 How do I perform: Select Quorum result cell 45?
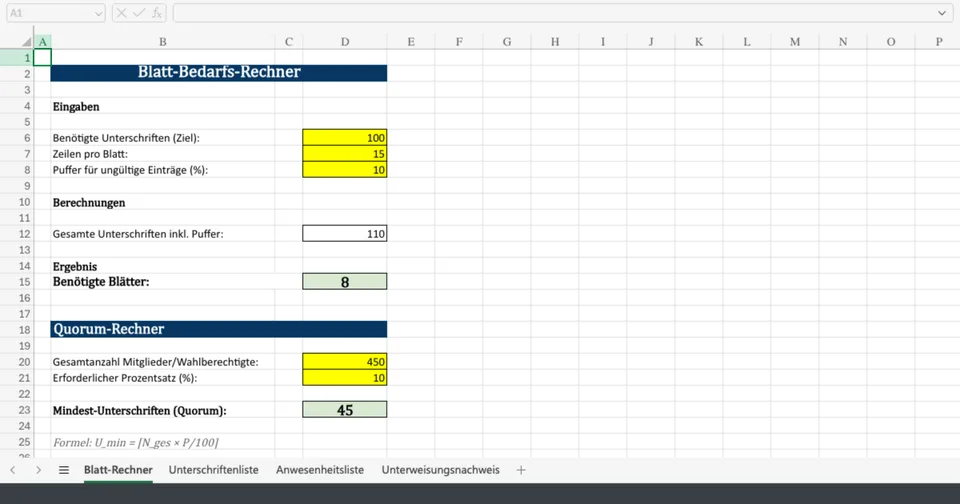pyautogui.click(x=345, y=410)
